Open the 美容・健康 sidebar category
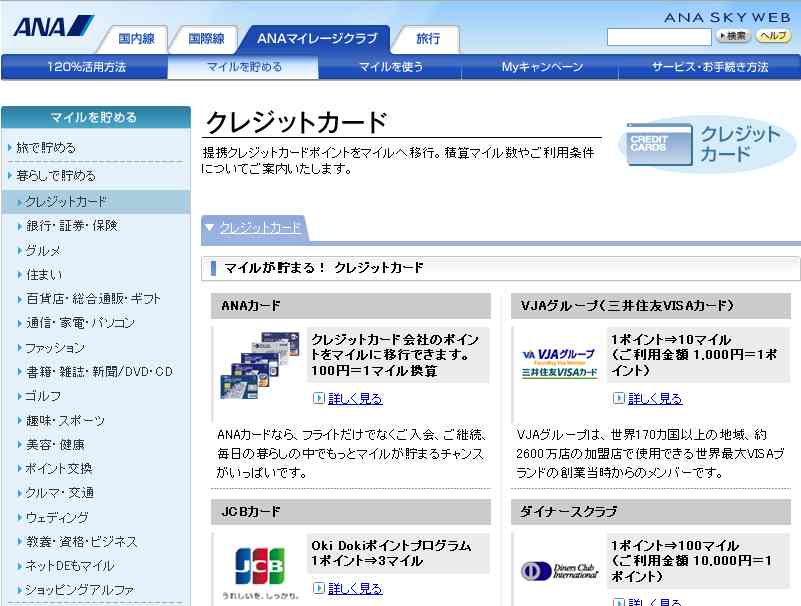The height and width of the screenshot is (606, 801). (x=55, y=445)
